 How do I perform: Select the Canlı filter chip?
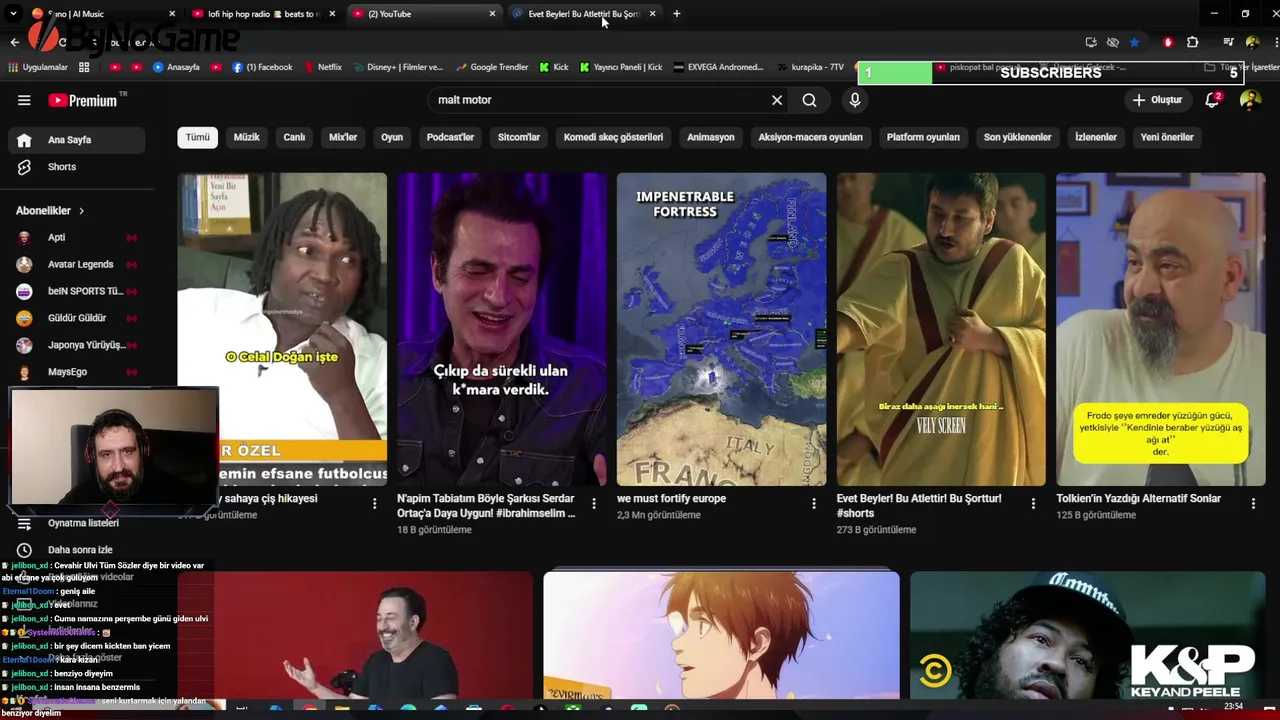[x=294, y=137]
